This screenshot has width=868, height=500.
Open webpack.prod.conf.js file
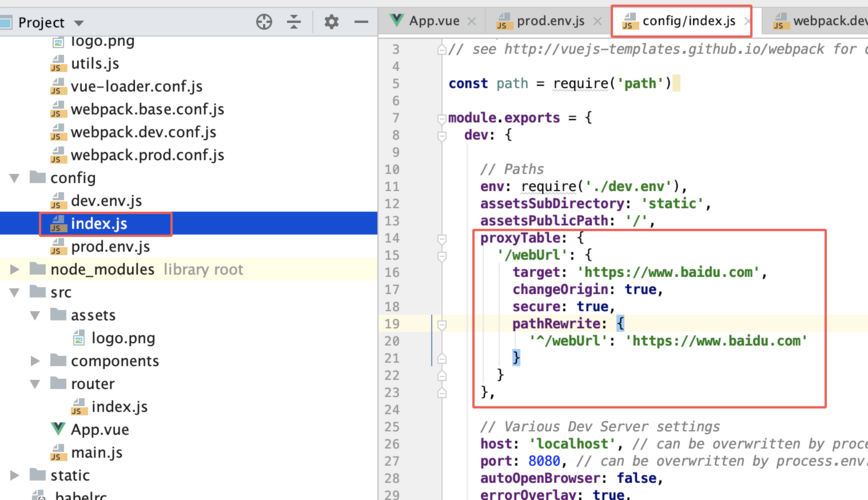(x=147, y=155)
